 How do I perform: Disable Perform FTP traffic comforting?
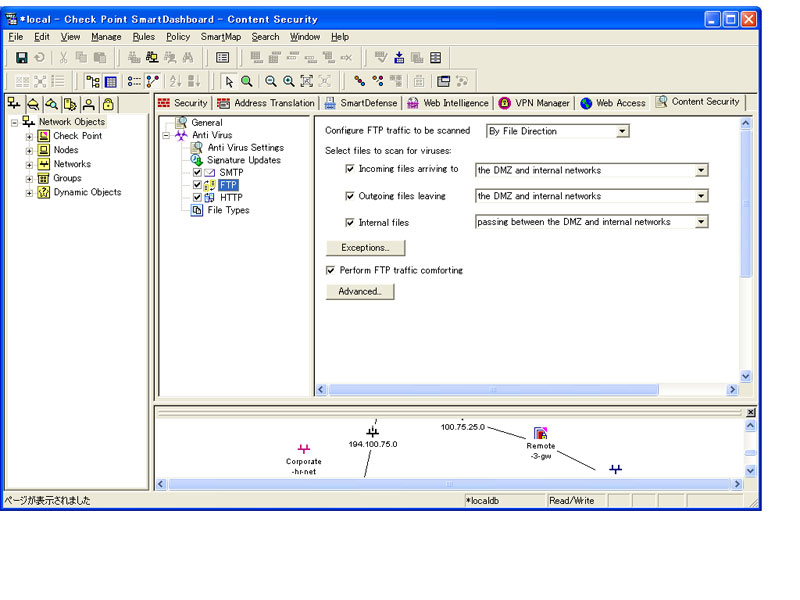coord(331,270)
